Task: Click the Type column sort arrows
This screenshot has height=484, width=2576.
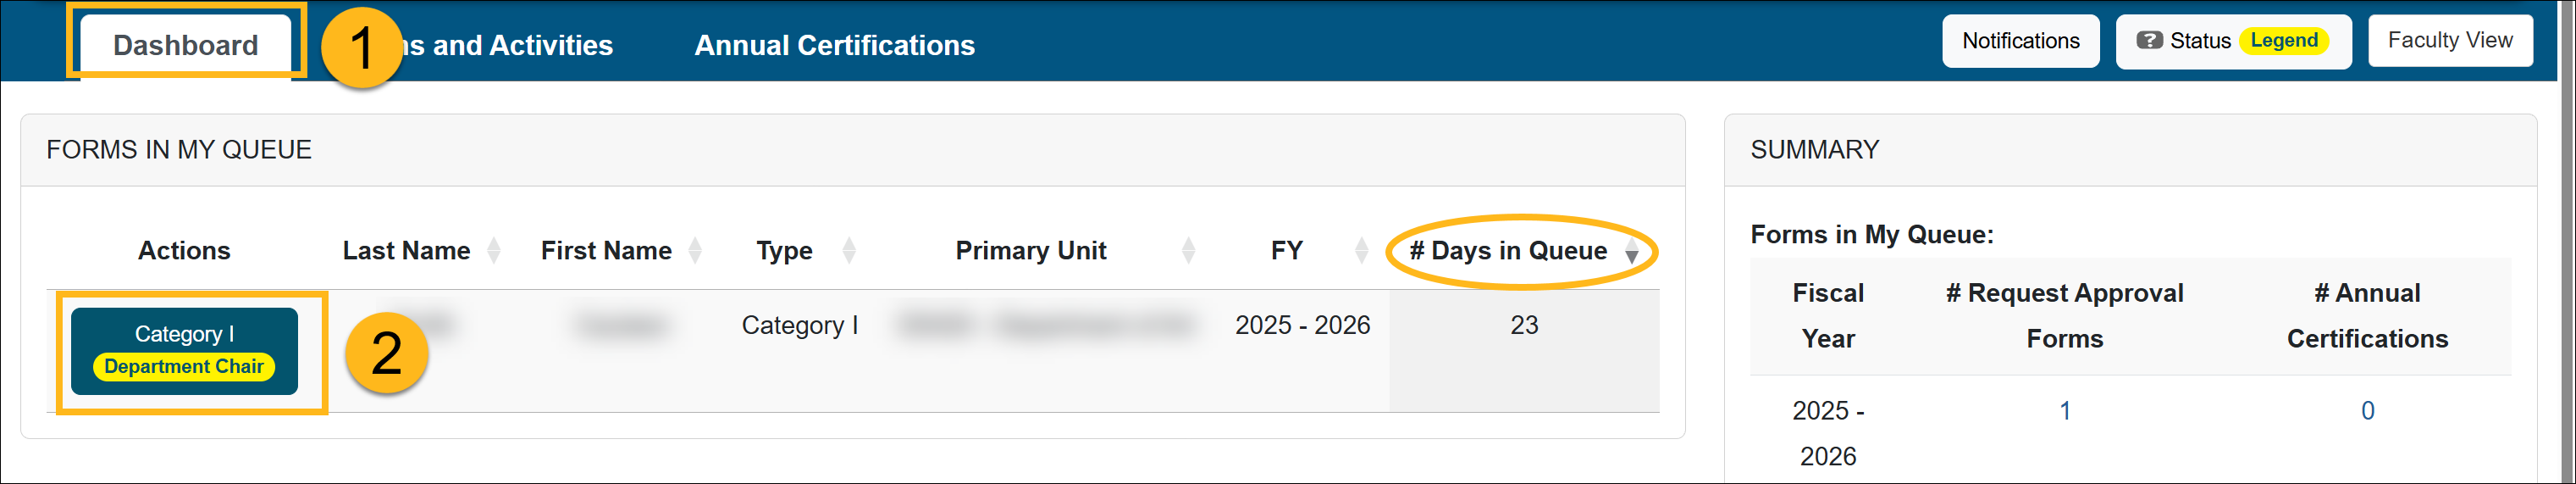Action: click(x=849, y=250)
